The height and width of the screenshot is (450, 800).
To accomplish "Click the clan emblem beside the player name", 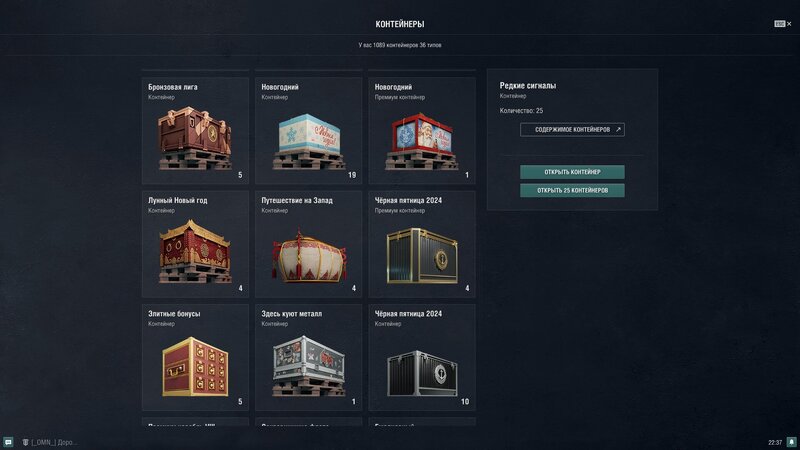I will 26,442.
